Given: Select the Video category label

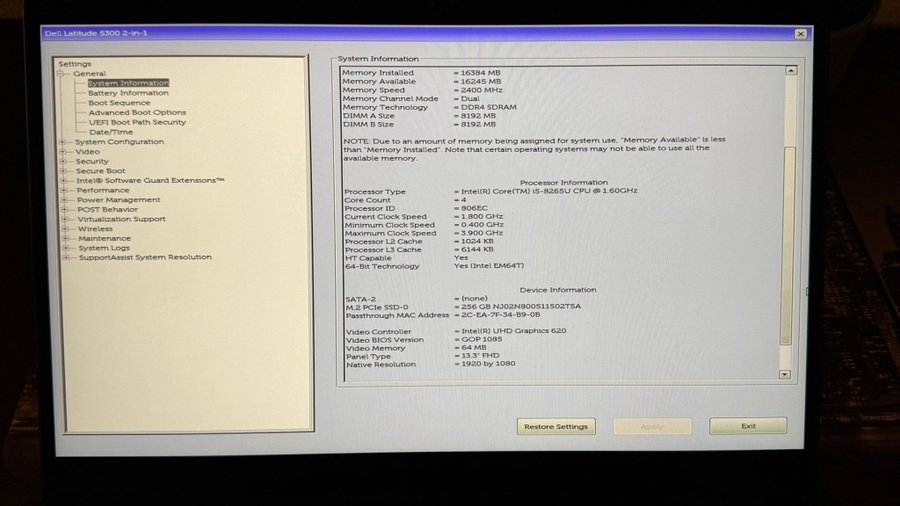Looking at the screenshot, I should pyautogui.click(x=87, y=151).
